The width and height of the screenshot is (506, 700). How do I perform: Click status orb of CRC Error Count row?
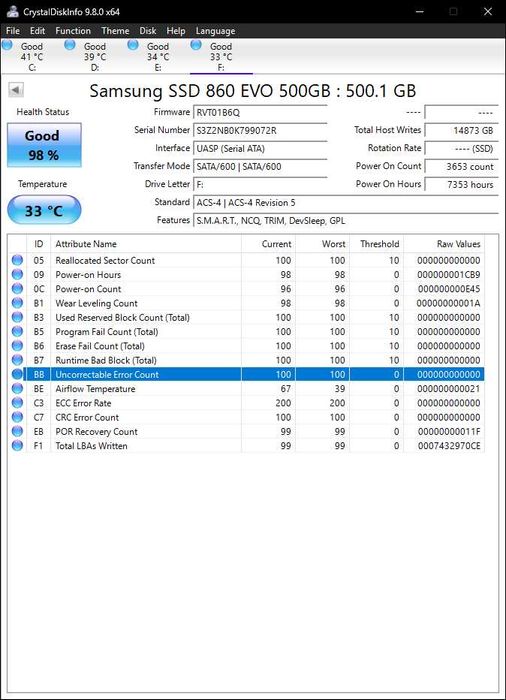click(x=17, y=417)
